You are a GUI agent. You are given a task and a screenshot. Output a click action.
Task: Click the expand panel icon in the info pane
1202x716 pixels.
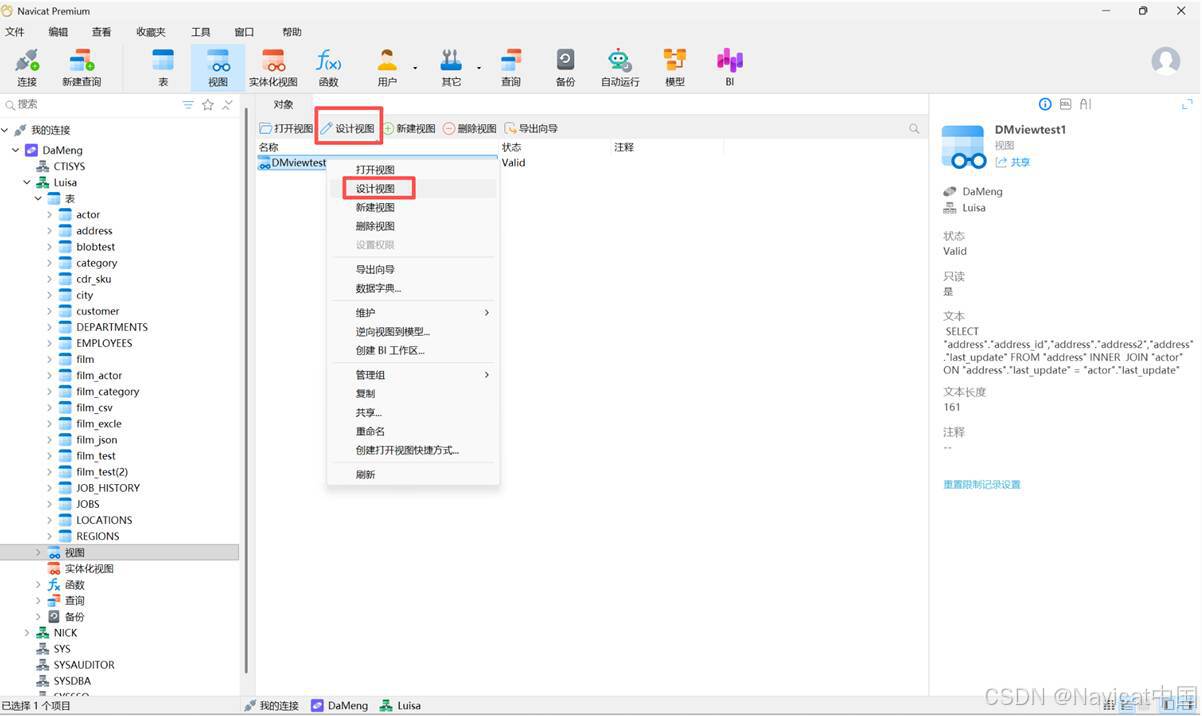(x=1187, y=104)
